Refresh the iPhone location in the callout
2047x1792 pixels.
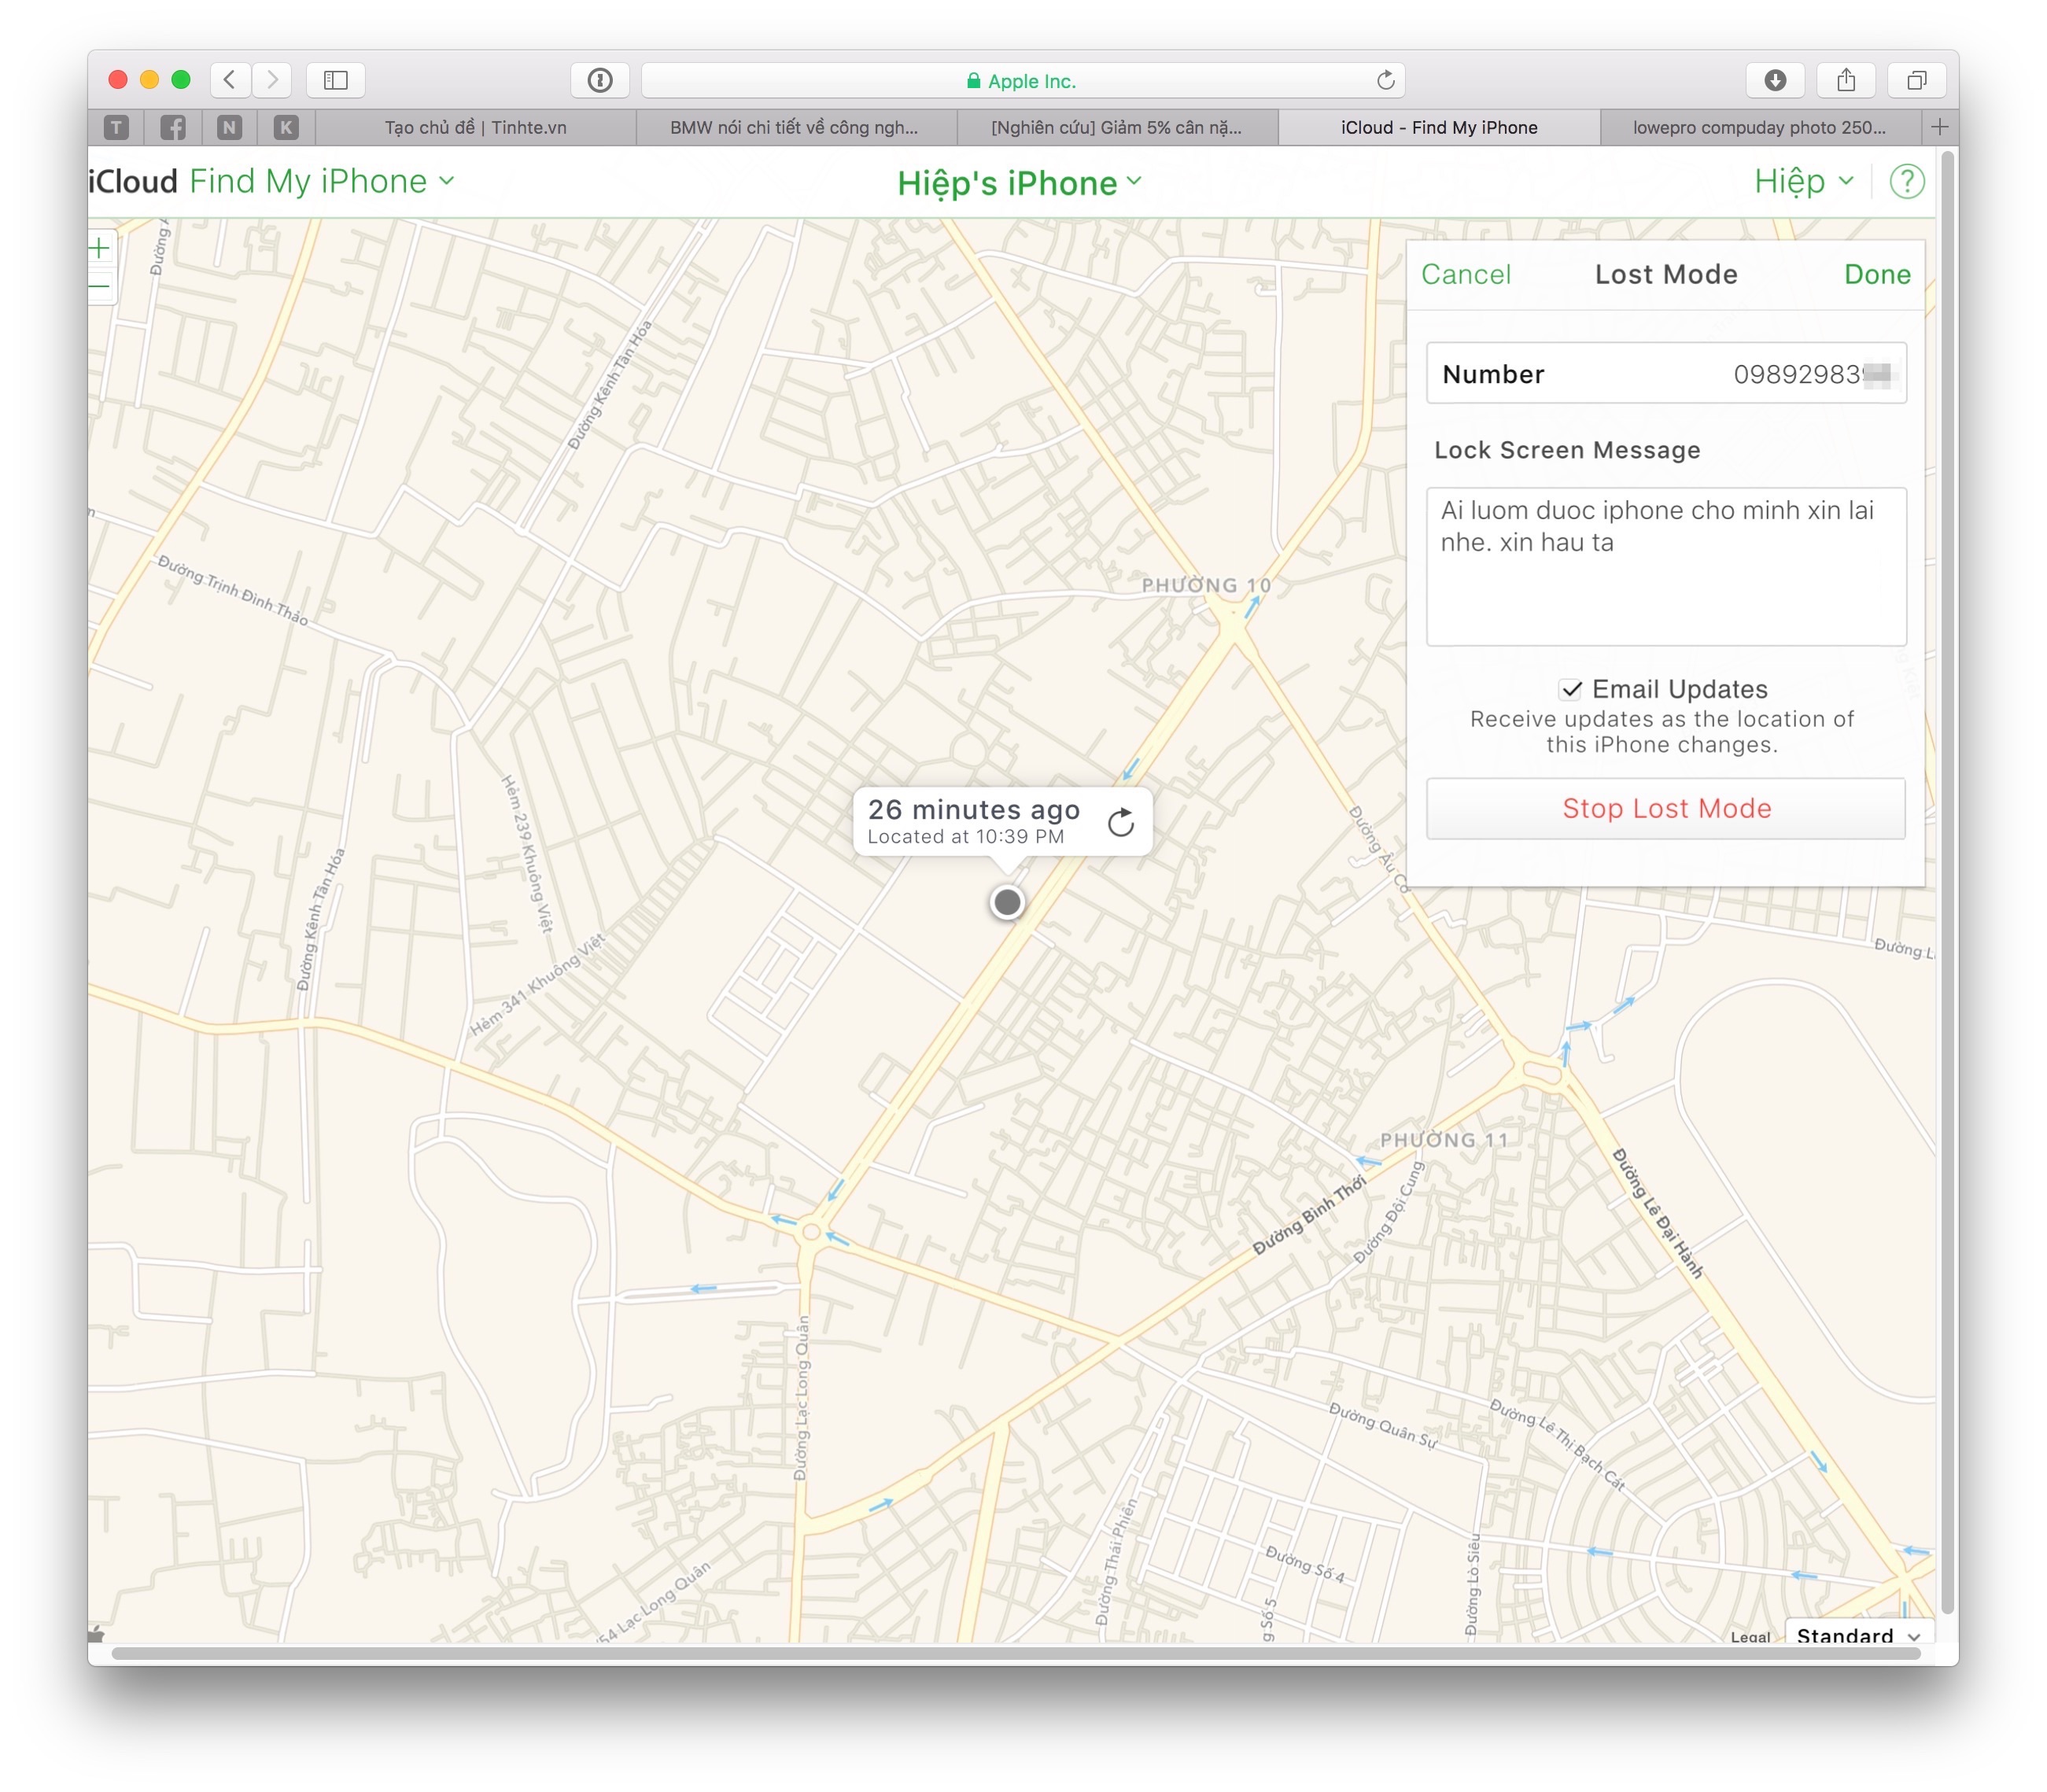(1121, 822)
